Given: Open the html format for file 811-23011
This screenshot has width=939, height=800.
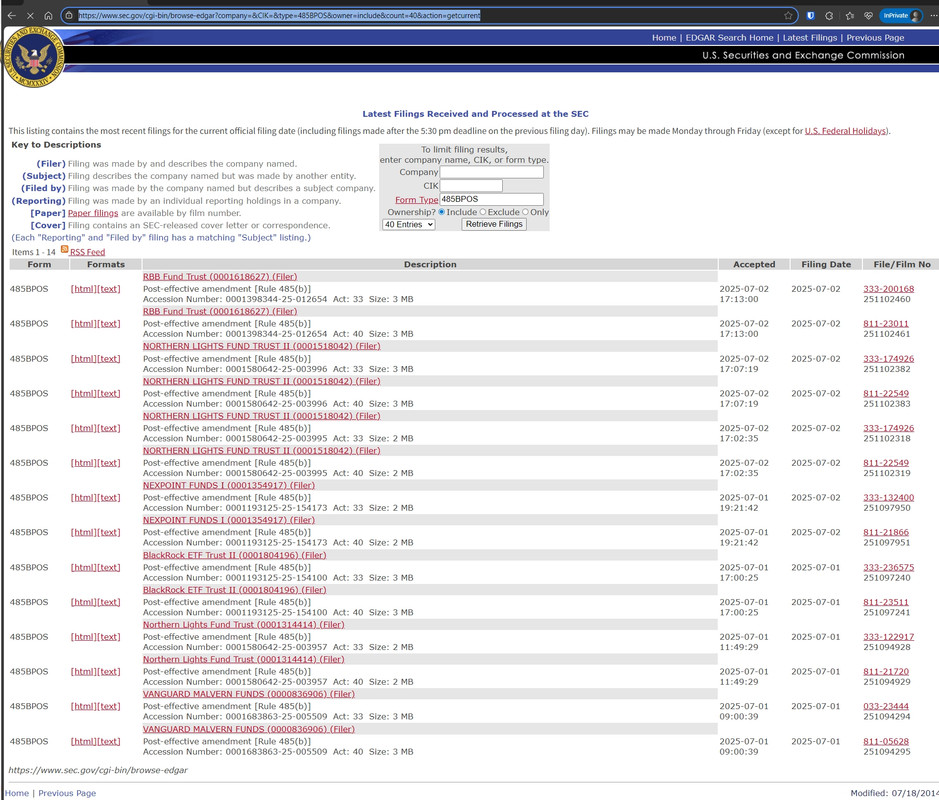Looking at the screenshot, I should tap(83, 323).
